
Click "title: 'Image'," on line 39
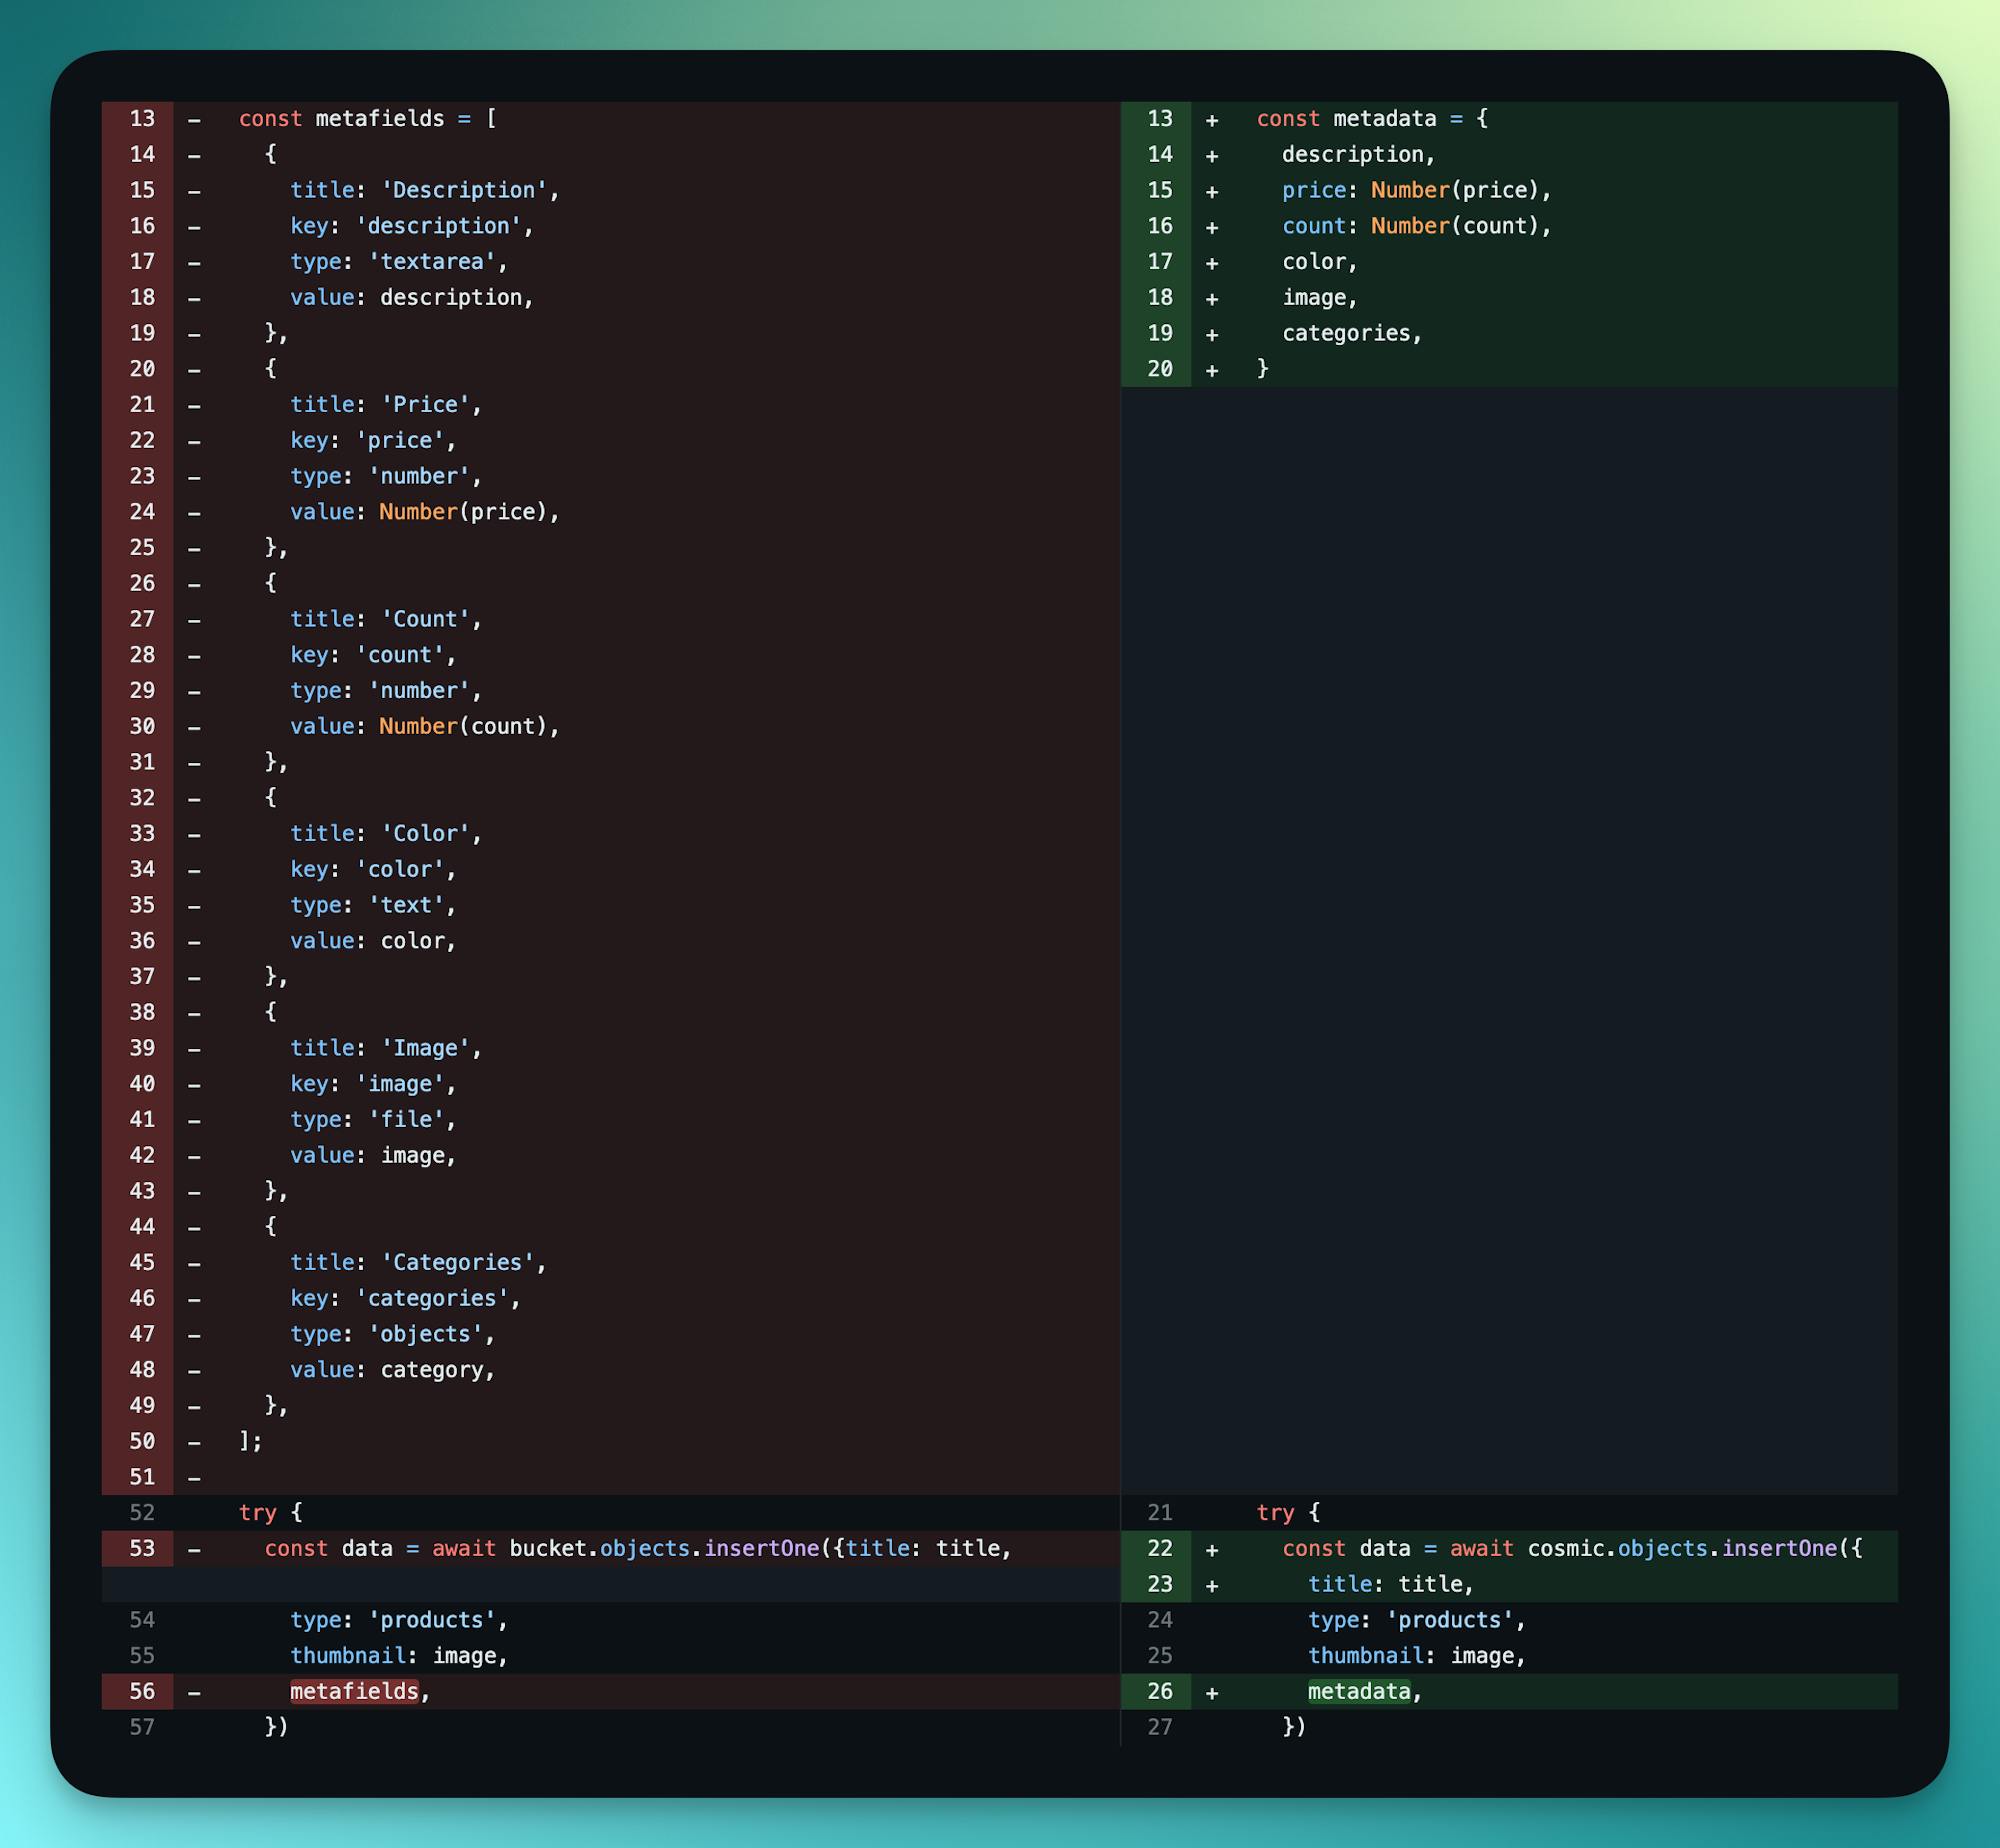(x=386, y=1048)
